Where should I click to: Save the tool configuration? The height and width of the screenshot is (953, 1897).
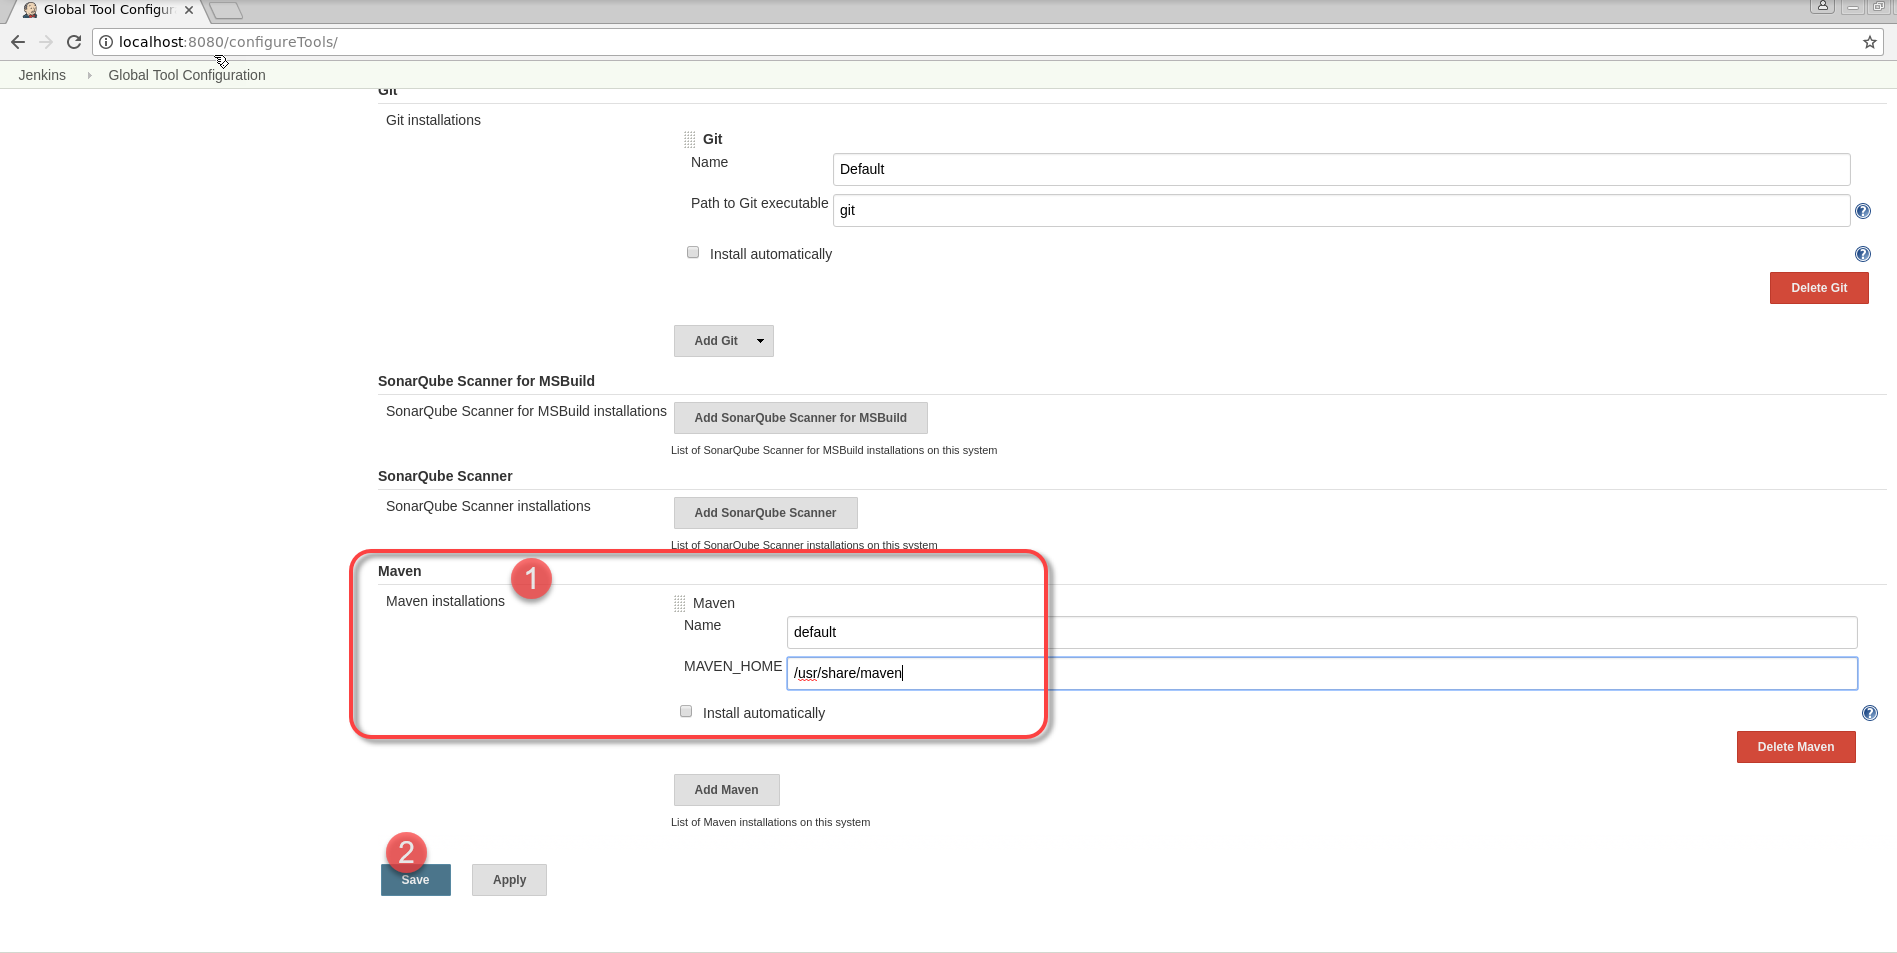point(416,880)
